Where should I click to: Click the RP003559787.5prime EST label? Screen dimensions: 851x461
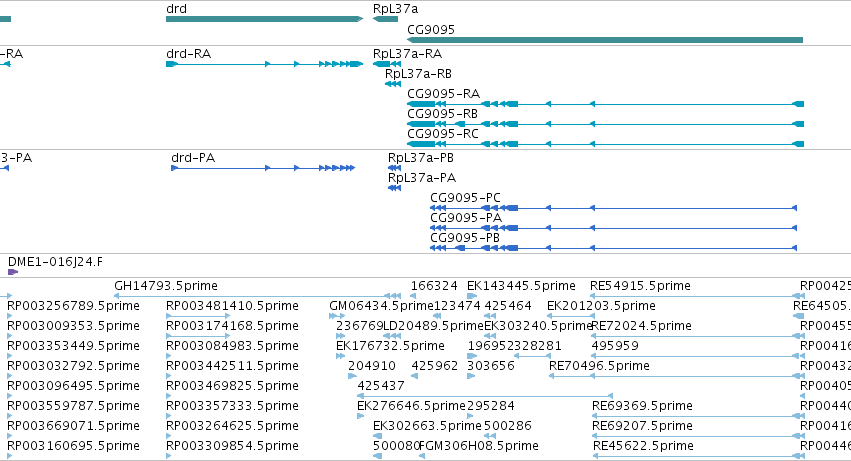click(73, 406)
